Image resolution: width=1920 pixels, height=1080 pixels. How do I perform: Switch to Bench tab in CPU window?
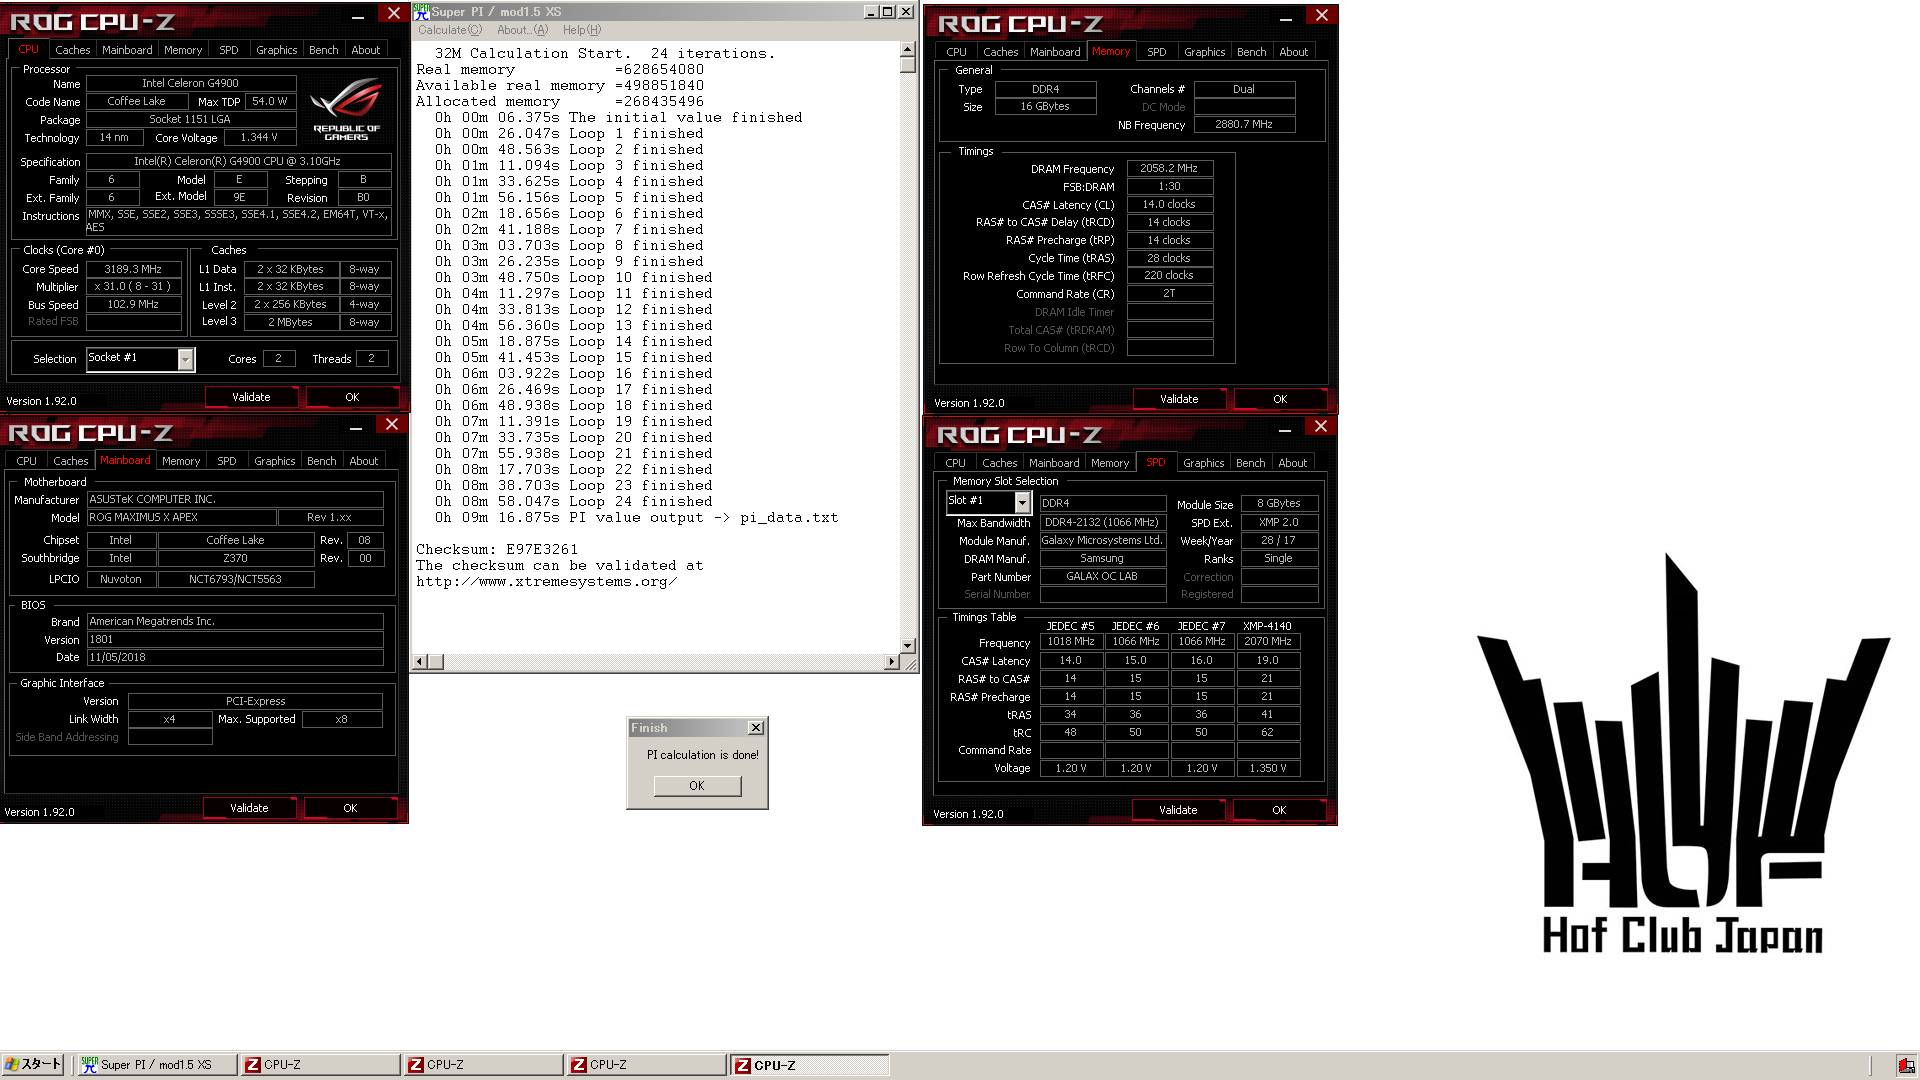[x=323, y=50]
